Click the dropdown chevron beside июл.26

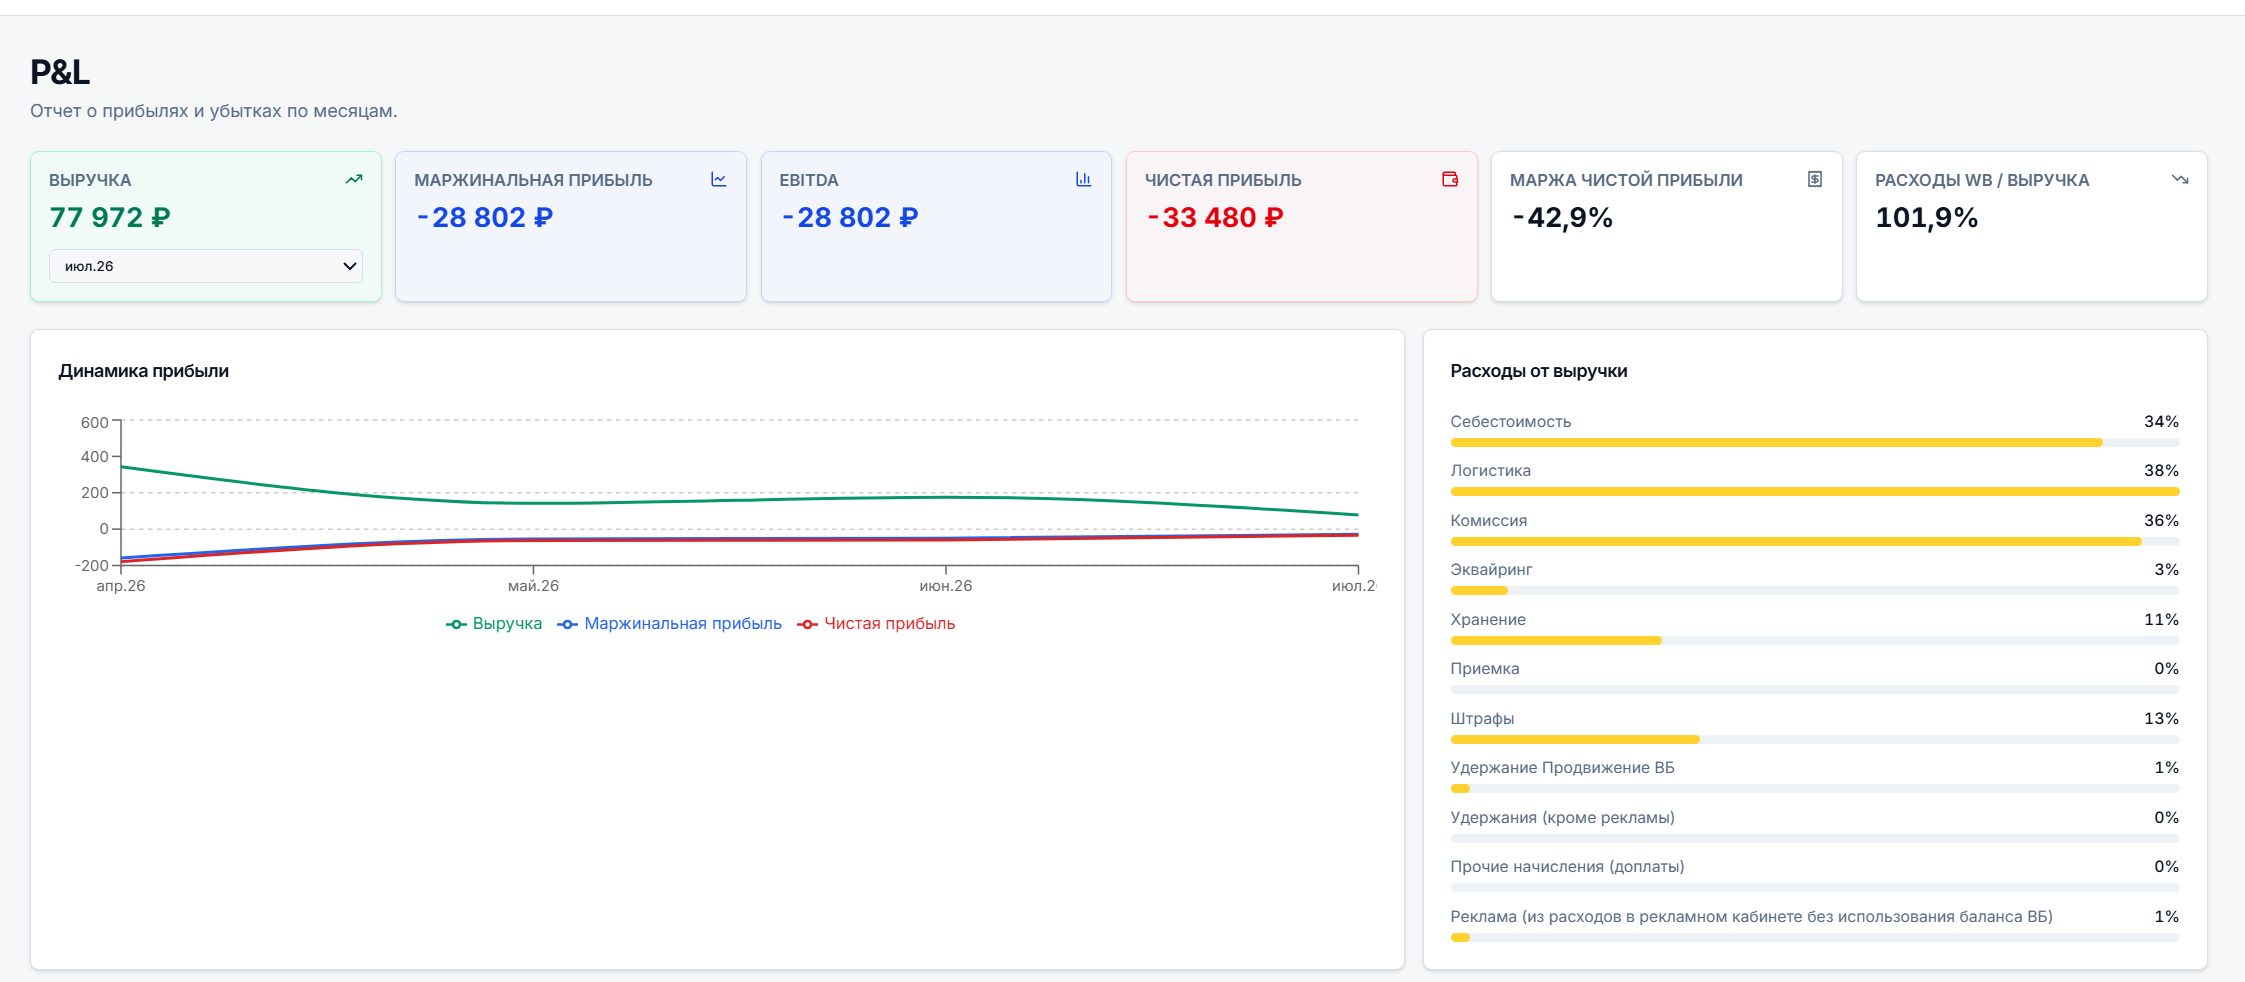click(x=349, y=266)
